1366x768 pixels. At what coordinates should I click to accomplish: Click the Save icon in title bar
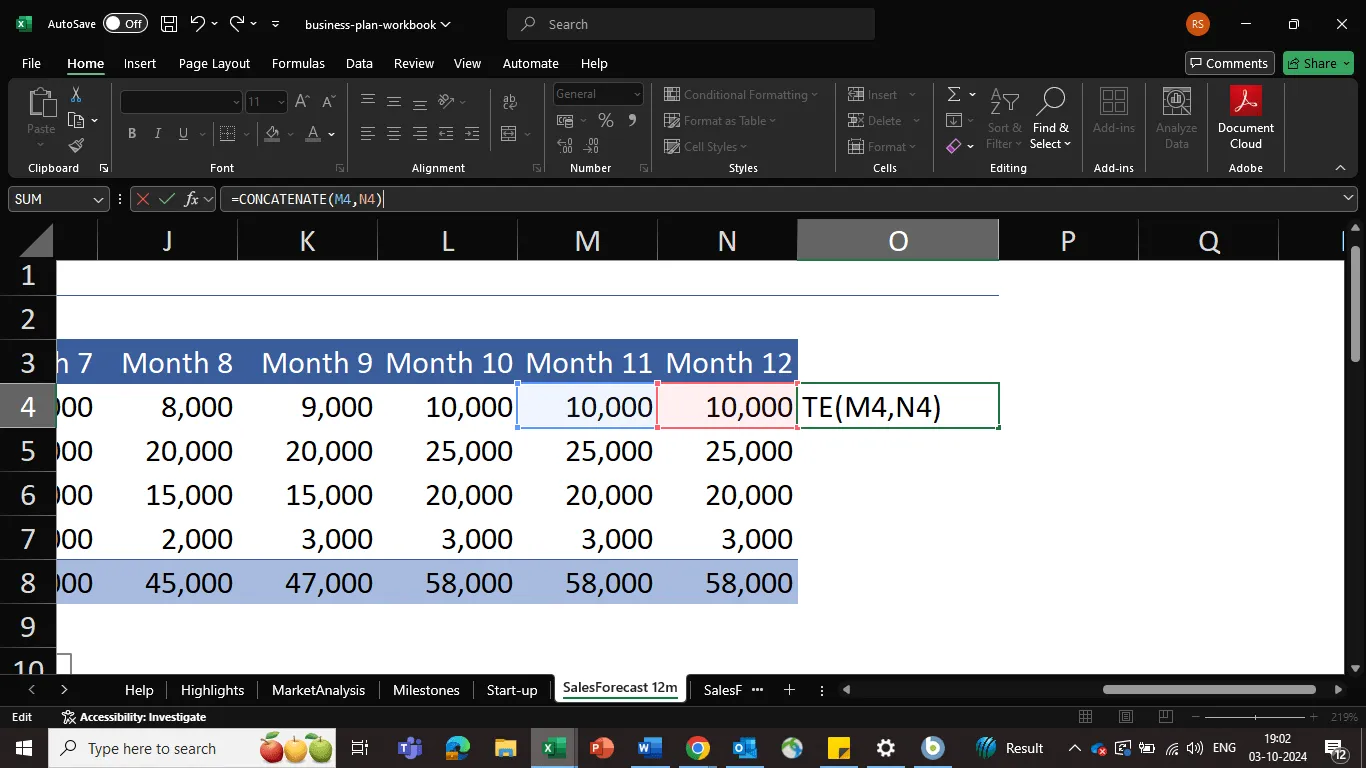[x=169, y=24]
